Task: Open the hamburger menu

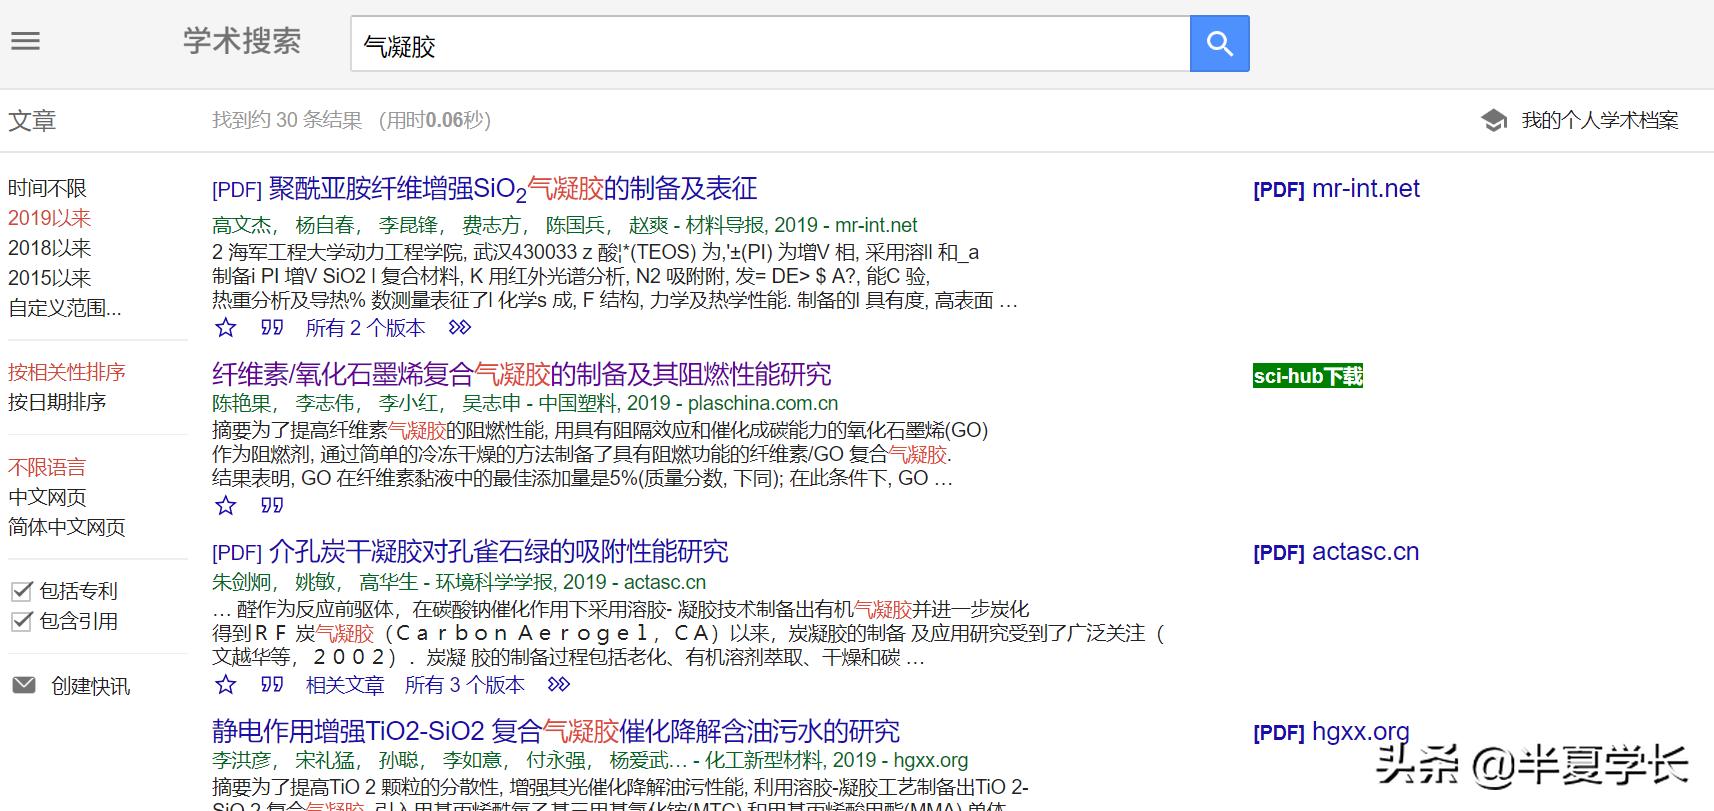Action: [x=25, y=41]
